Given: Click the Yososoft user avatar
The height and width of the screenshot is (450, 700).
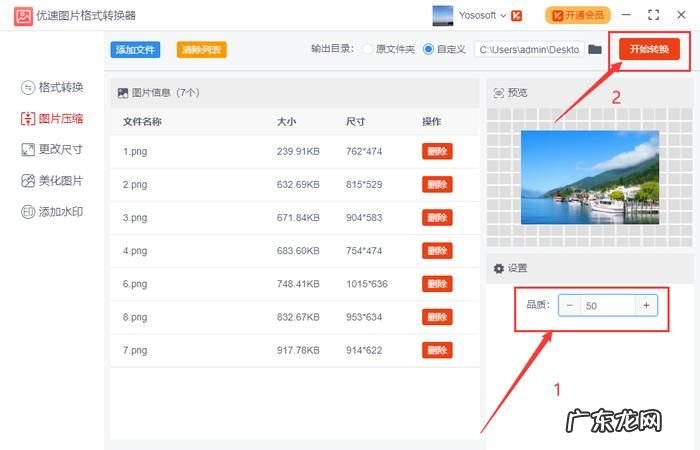Looking at the screenshot, I should [x=442, y=15].
